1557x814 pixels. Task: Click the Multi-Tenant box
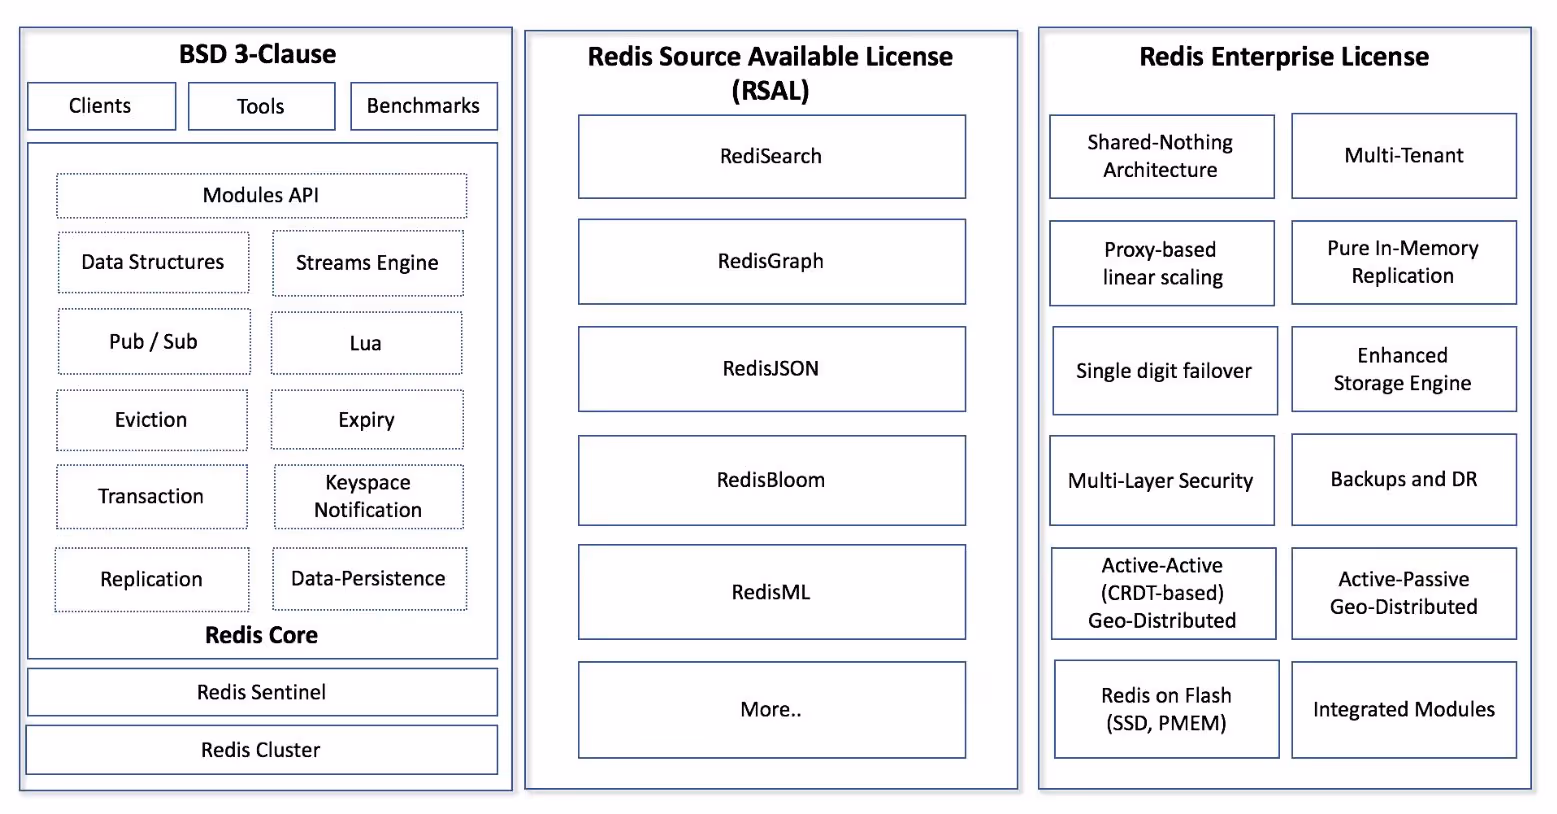point(1403,156)
